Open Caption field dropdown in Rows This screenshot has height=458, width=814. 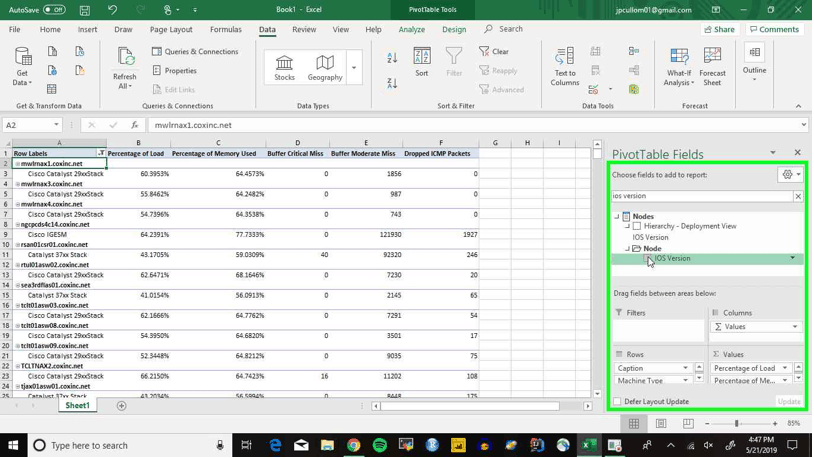[685, 368]
